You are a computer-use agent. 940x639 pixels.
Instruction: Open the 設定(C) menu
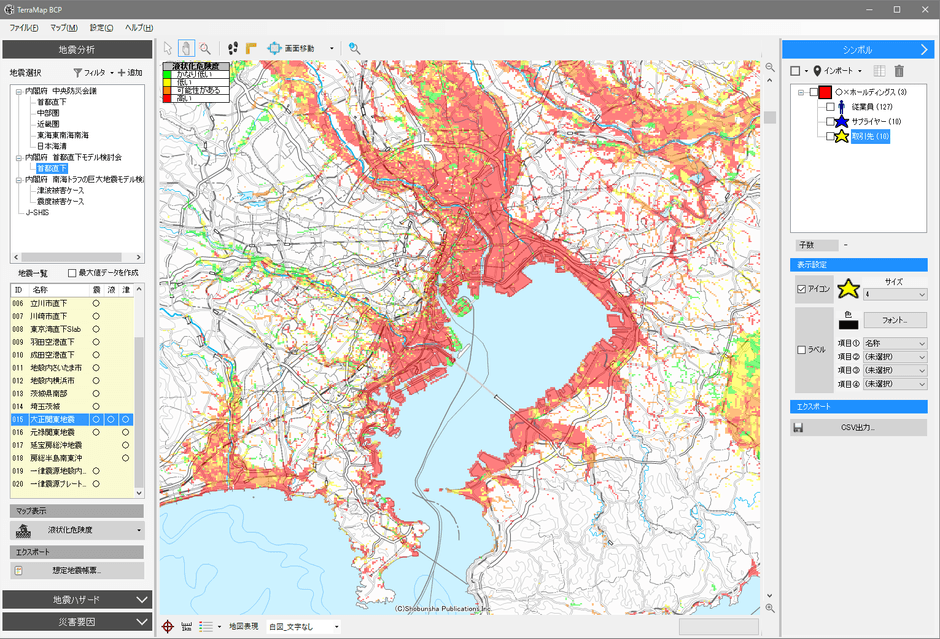102,27
